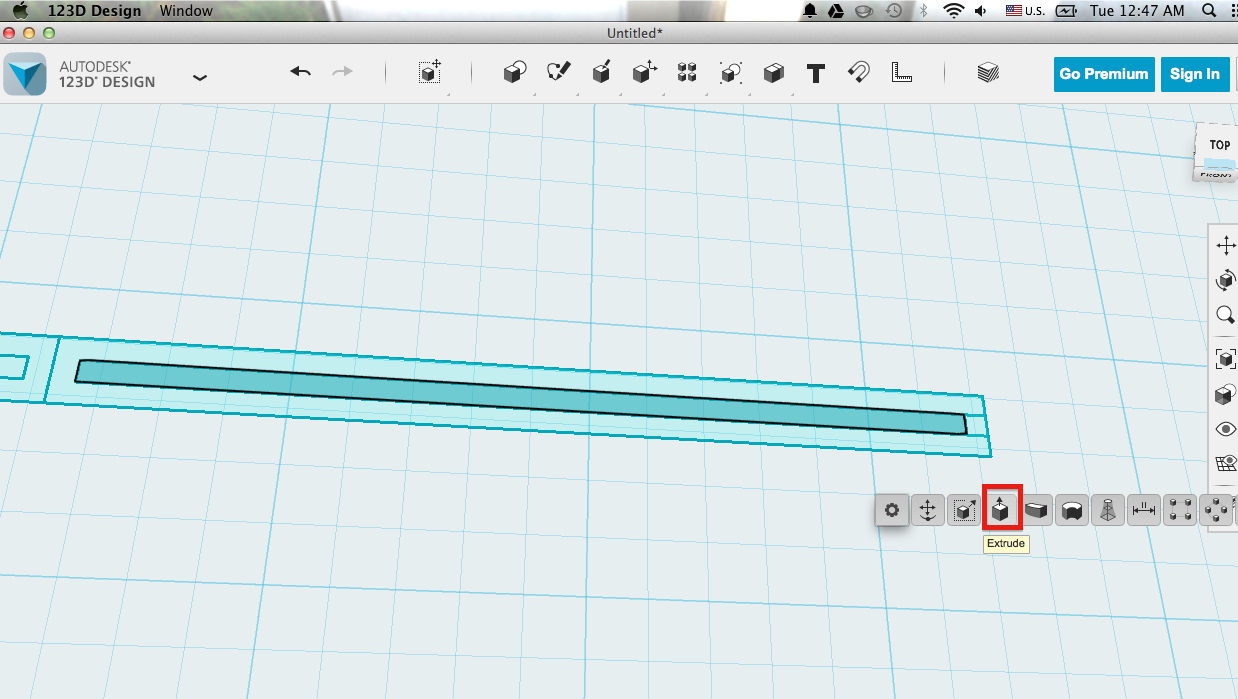Open the Materials panel icon
The image size is (1238, 699).
pyautogui.click(x=988, y=73)
